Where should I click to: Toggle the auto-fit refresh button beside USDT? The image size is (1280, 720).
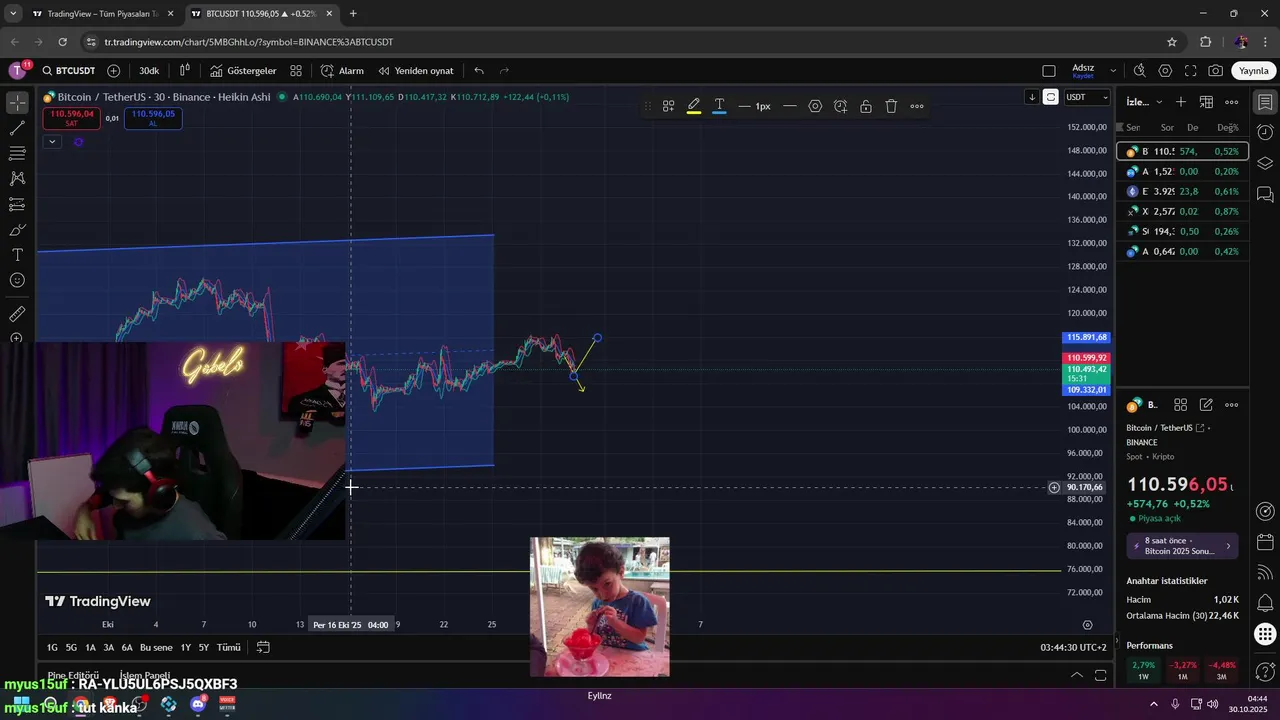[1050, 97]
